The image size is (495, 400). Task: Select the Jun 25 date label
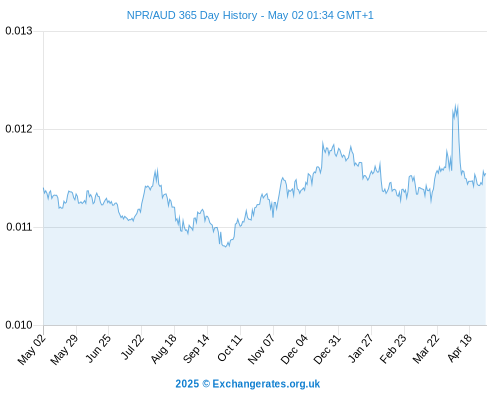(97, 348)
